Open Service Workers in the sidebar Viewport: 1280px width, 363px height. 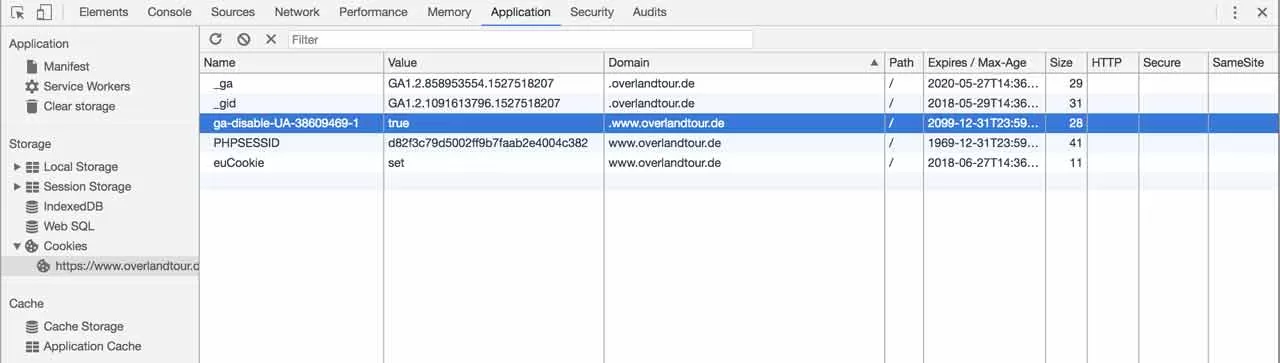(x=87, y=86)
